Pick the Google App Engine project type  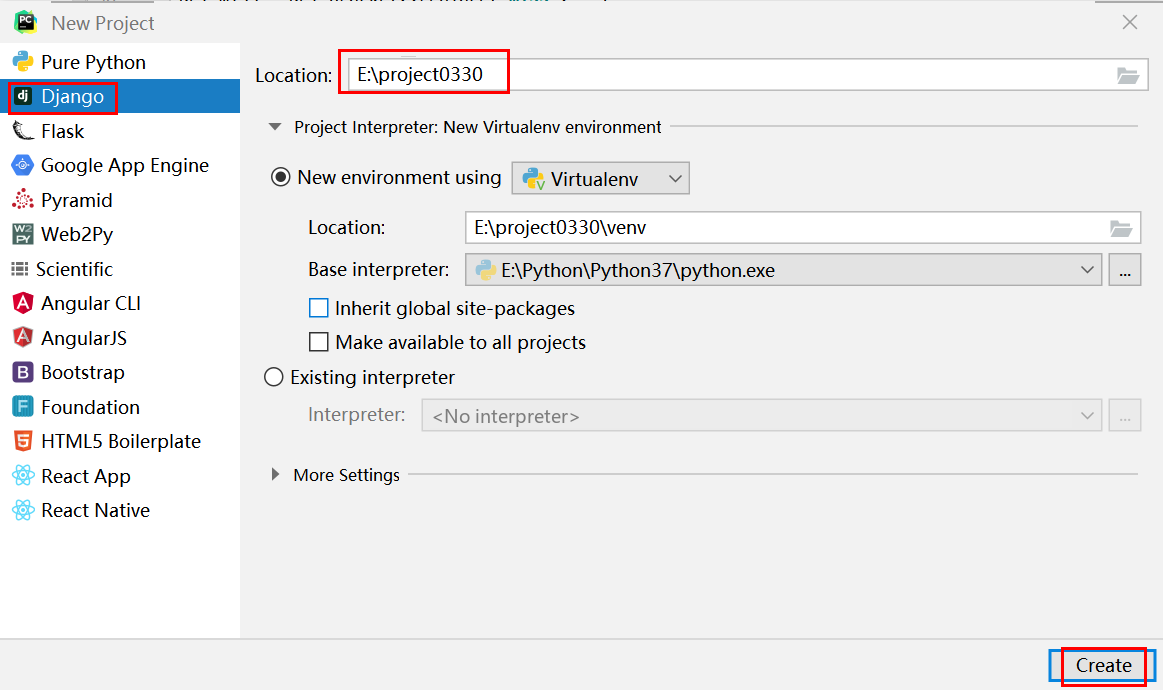click(119, 165)
